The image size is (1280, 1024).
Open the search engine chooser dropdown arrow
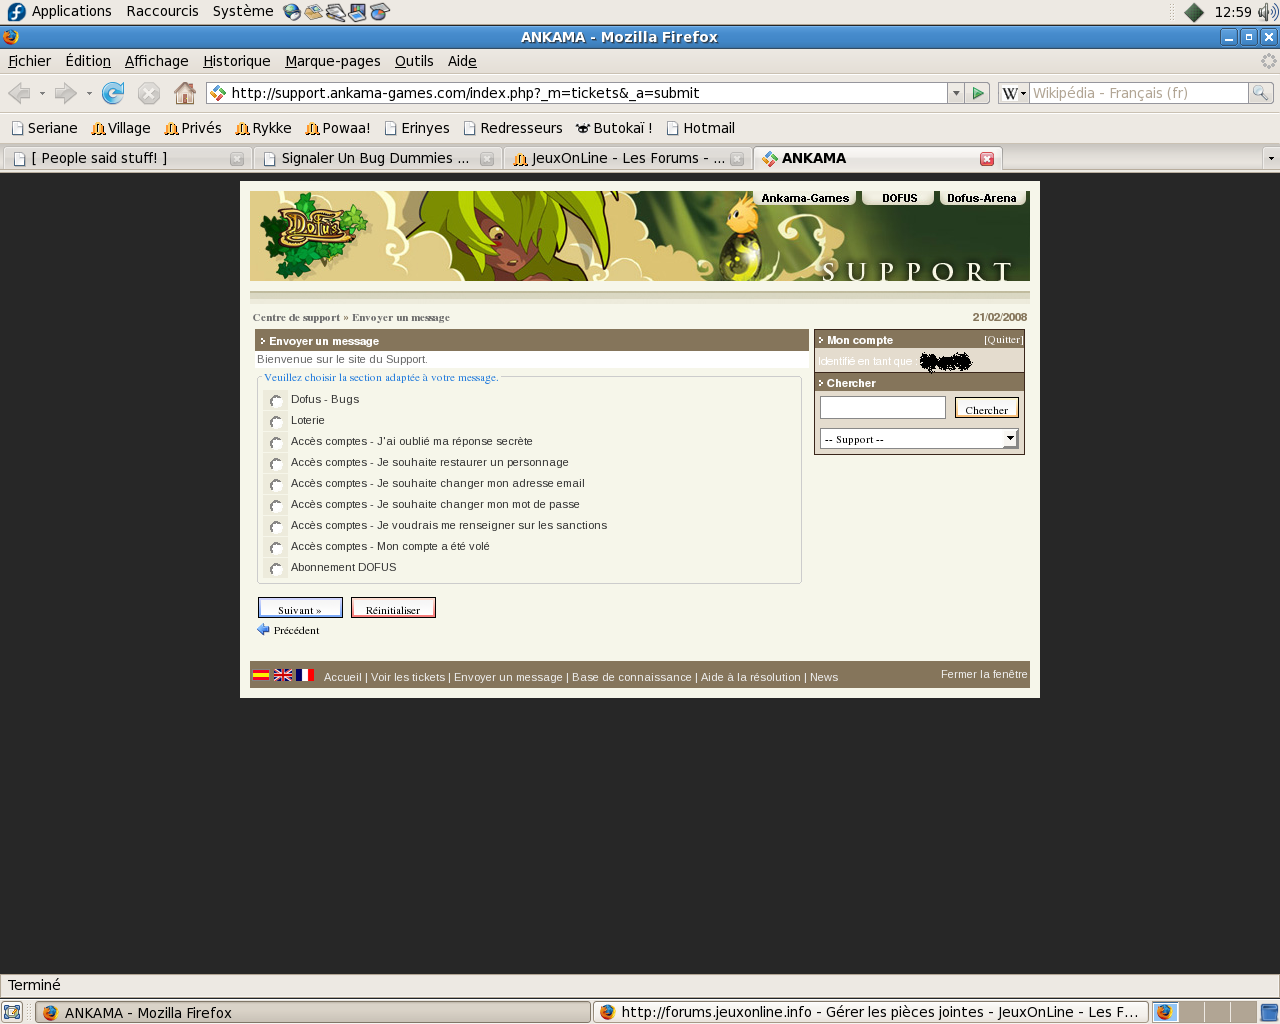(1023, 94)
